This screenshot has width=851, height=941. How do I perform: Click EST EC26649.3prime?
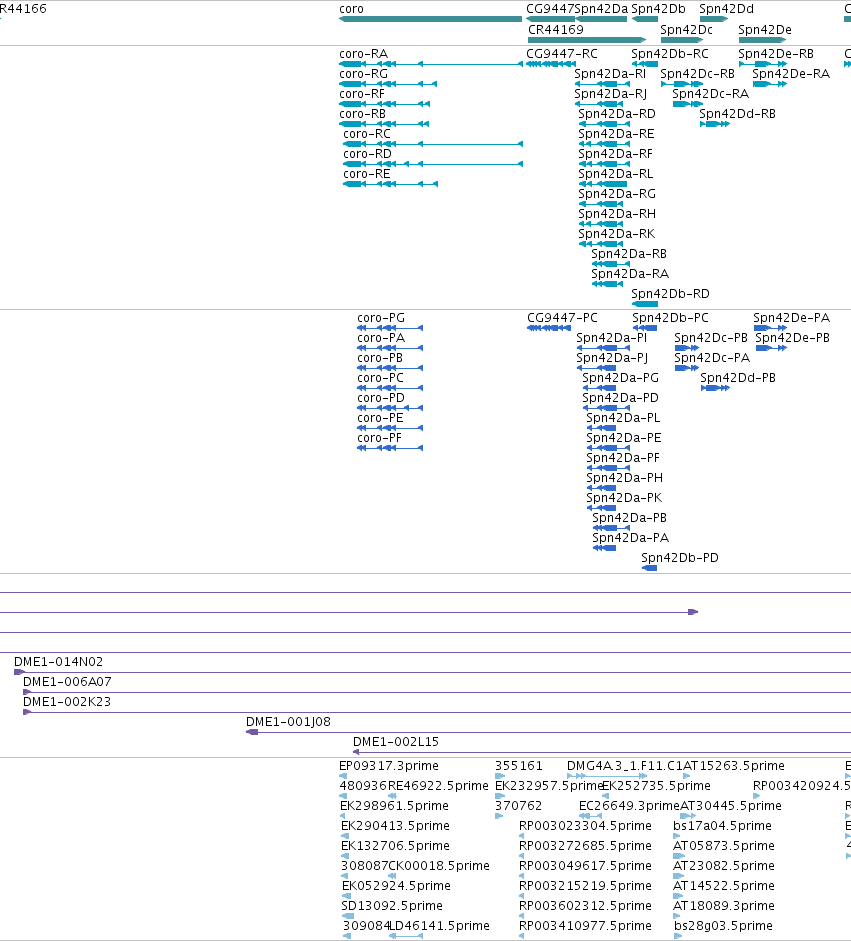(629, 805)
